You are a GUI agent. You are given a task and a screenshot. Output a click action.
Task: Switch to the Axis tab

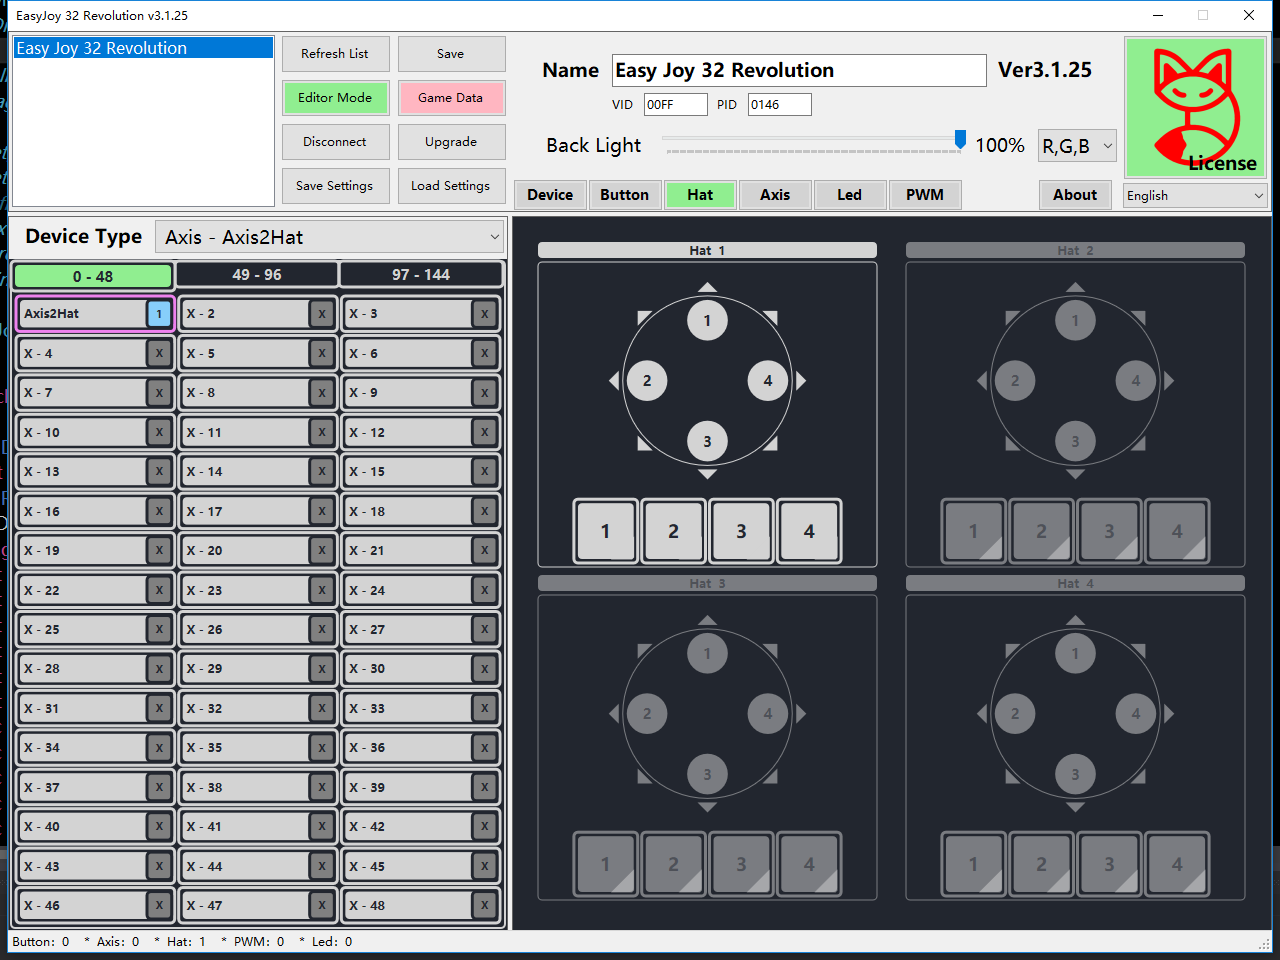pyautogui.click(x=775, y=195)
